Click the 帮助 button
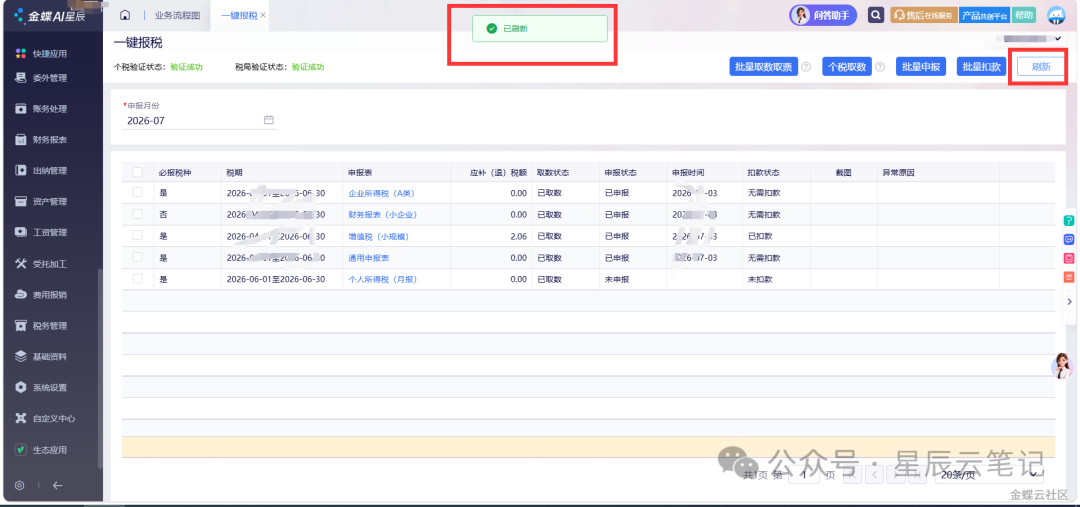 point(1024,15)
